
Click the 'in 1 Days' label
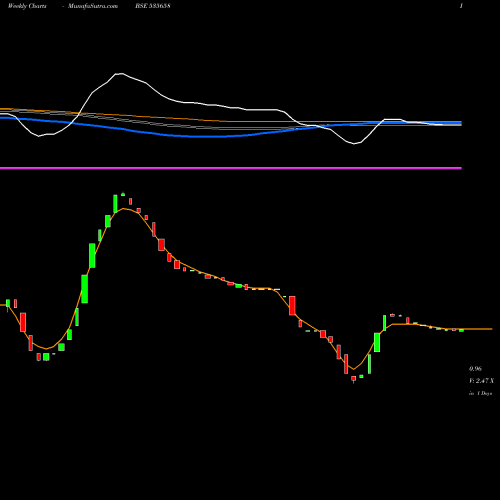point(480,393)
